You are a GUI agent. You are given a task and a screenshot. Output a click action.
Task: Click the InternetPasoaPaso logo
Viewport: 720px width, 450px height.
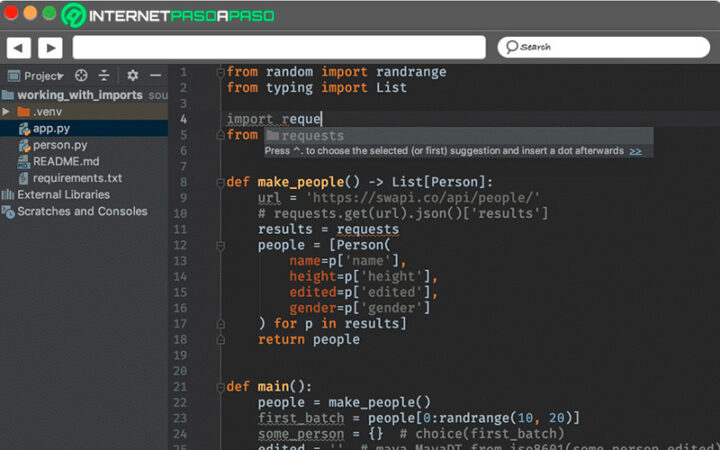168,15
